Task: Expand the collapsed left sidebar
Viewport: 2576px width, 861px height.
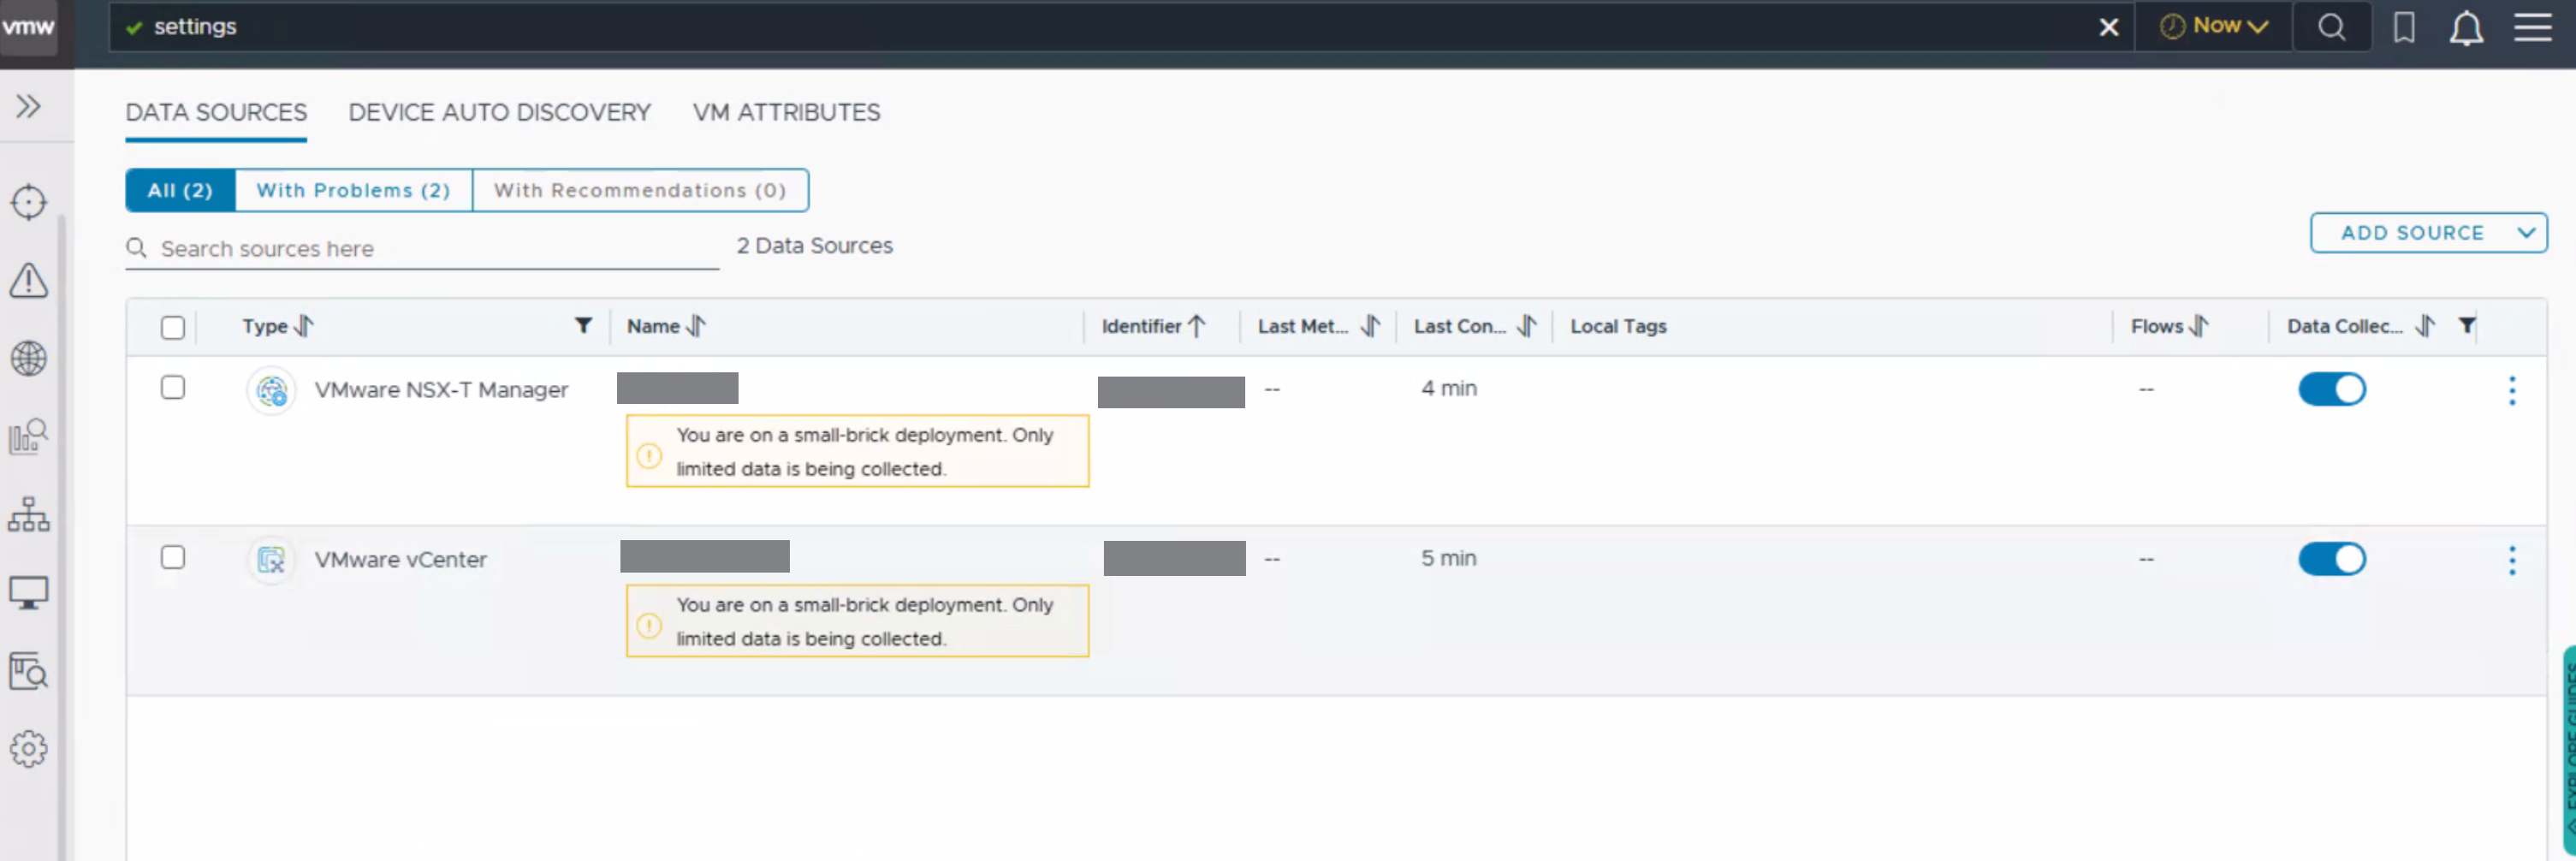Action: (x=29, y=106)
